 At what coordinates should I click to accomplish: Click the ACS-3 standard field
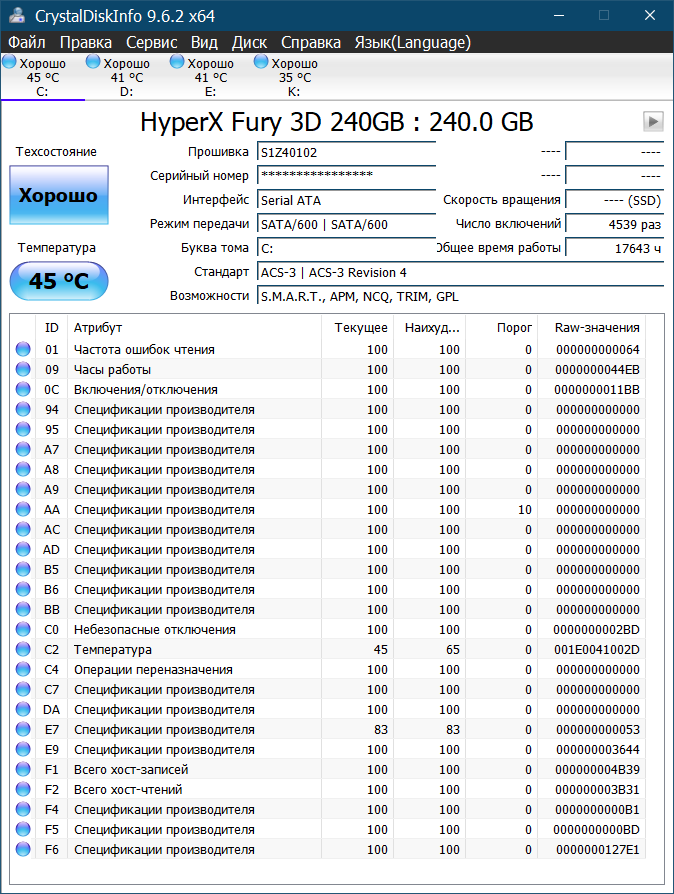point(461,272)
